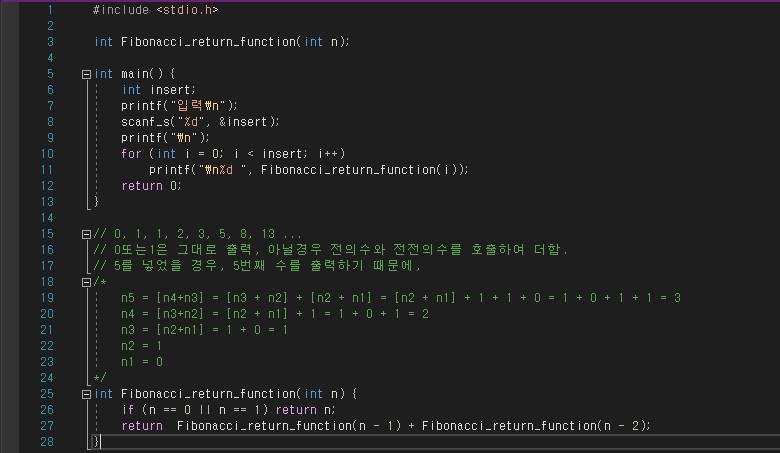Click the printf("\n") statement on line 9
Screen dimensions: 780x453
tap(165, 138)
